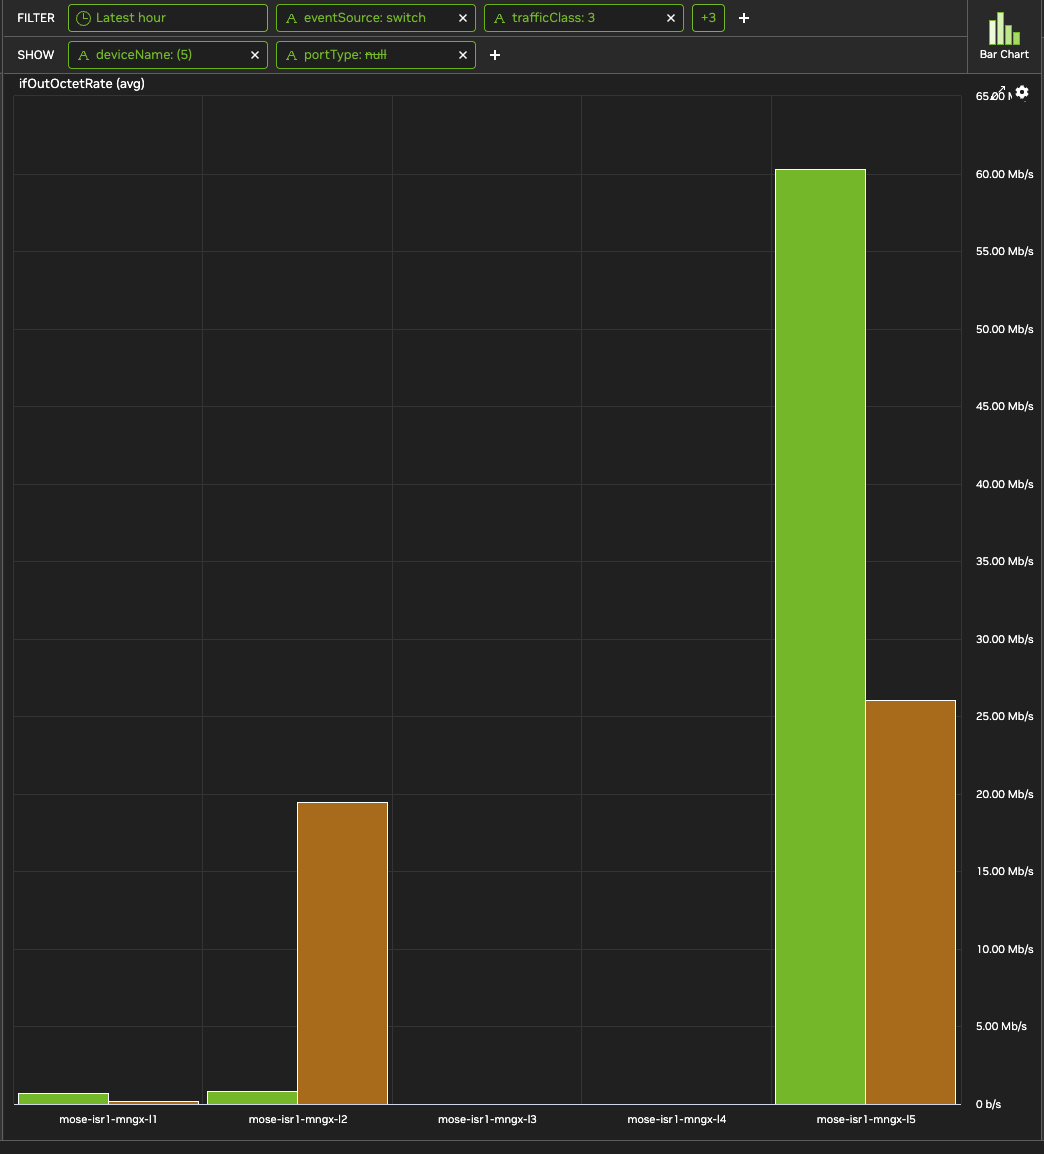Click the 25.00 Mb/s axis value
The image size is (1044, 1154).
[1004, 716]
